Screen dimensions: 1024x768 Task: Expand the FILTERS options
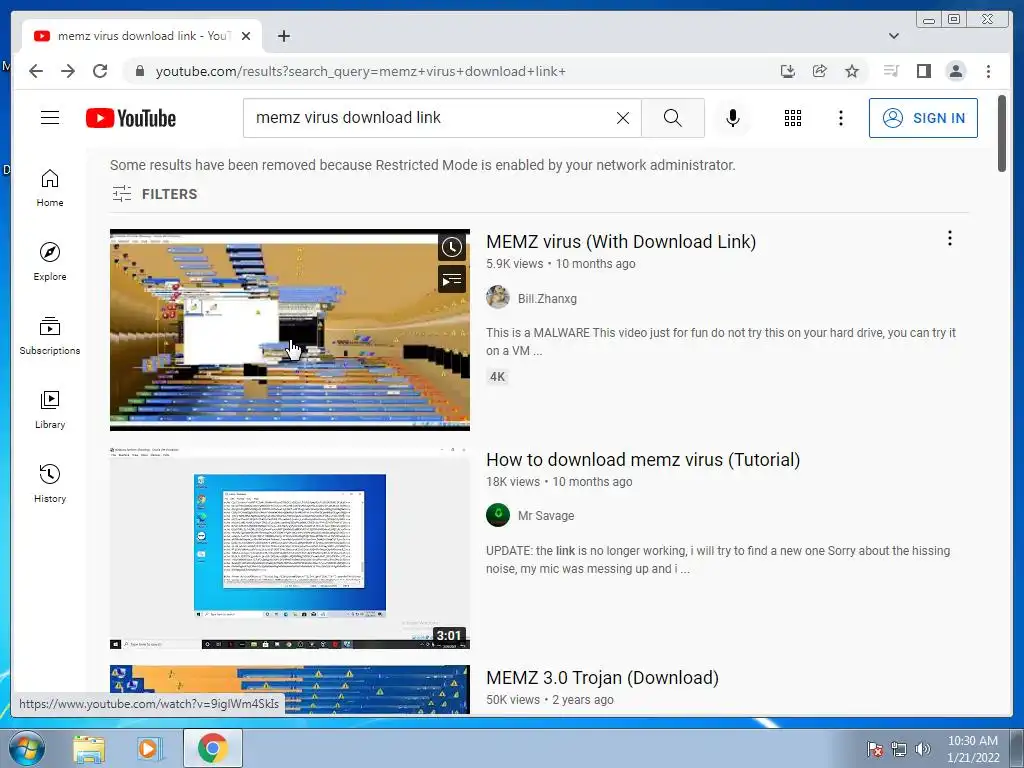coord(154,194)
